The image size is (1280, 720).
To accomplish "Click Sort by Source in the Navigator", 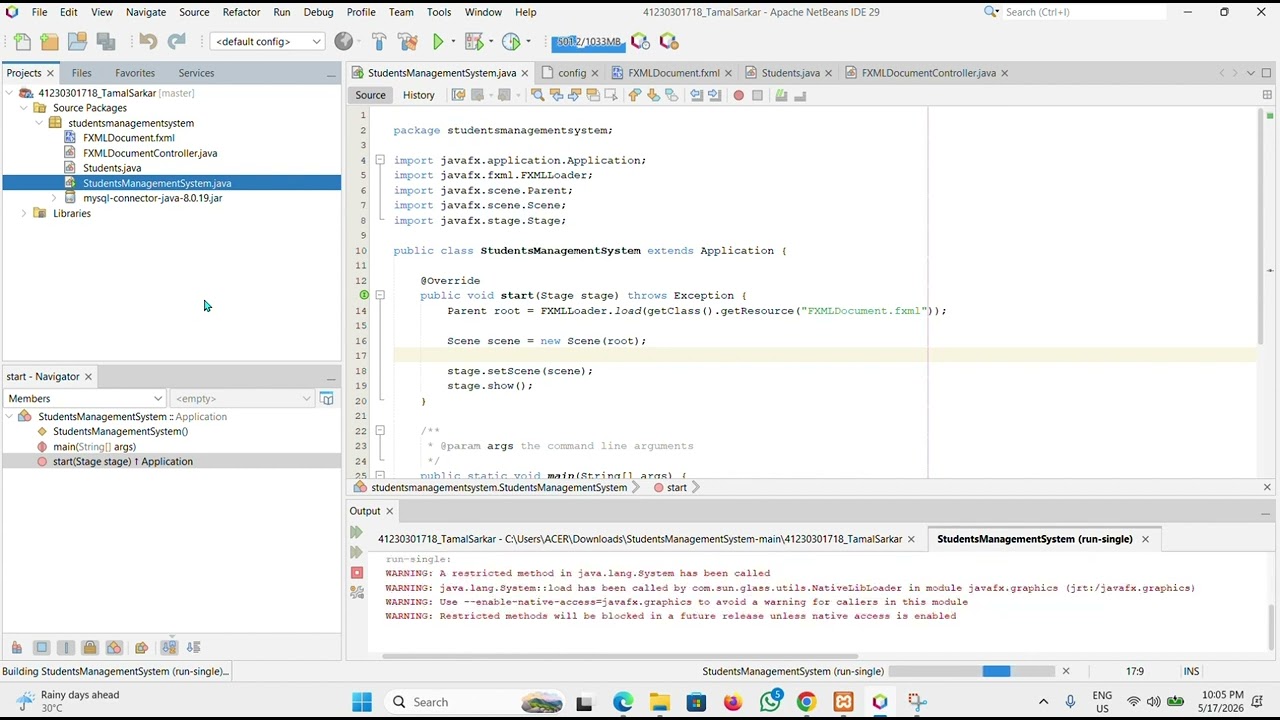I will (x=193, y=648).
